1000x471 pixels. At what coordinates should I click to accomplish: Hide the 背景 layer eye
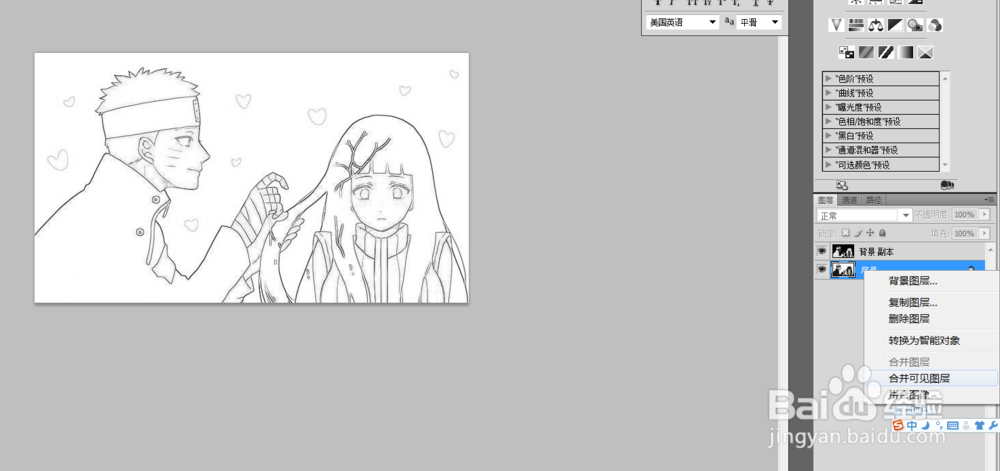822,270
